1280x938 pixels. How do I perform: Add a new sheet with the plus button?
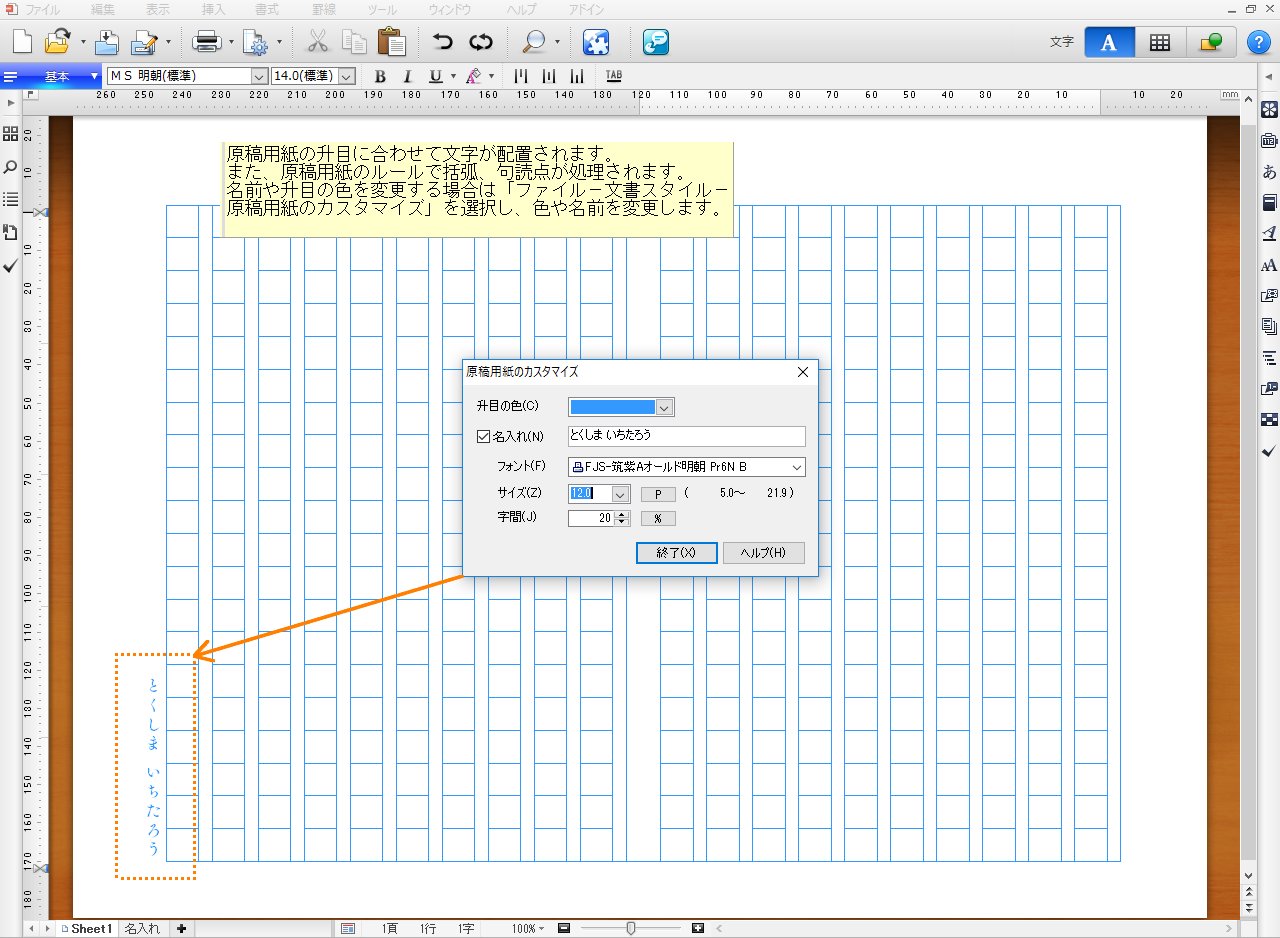[182, 929]
